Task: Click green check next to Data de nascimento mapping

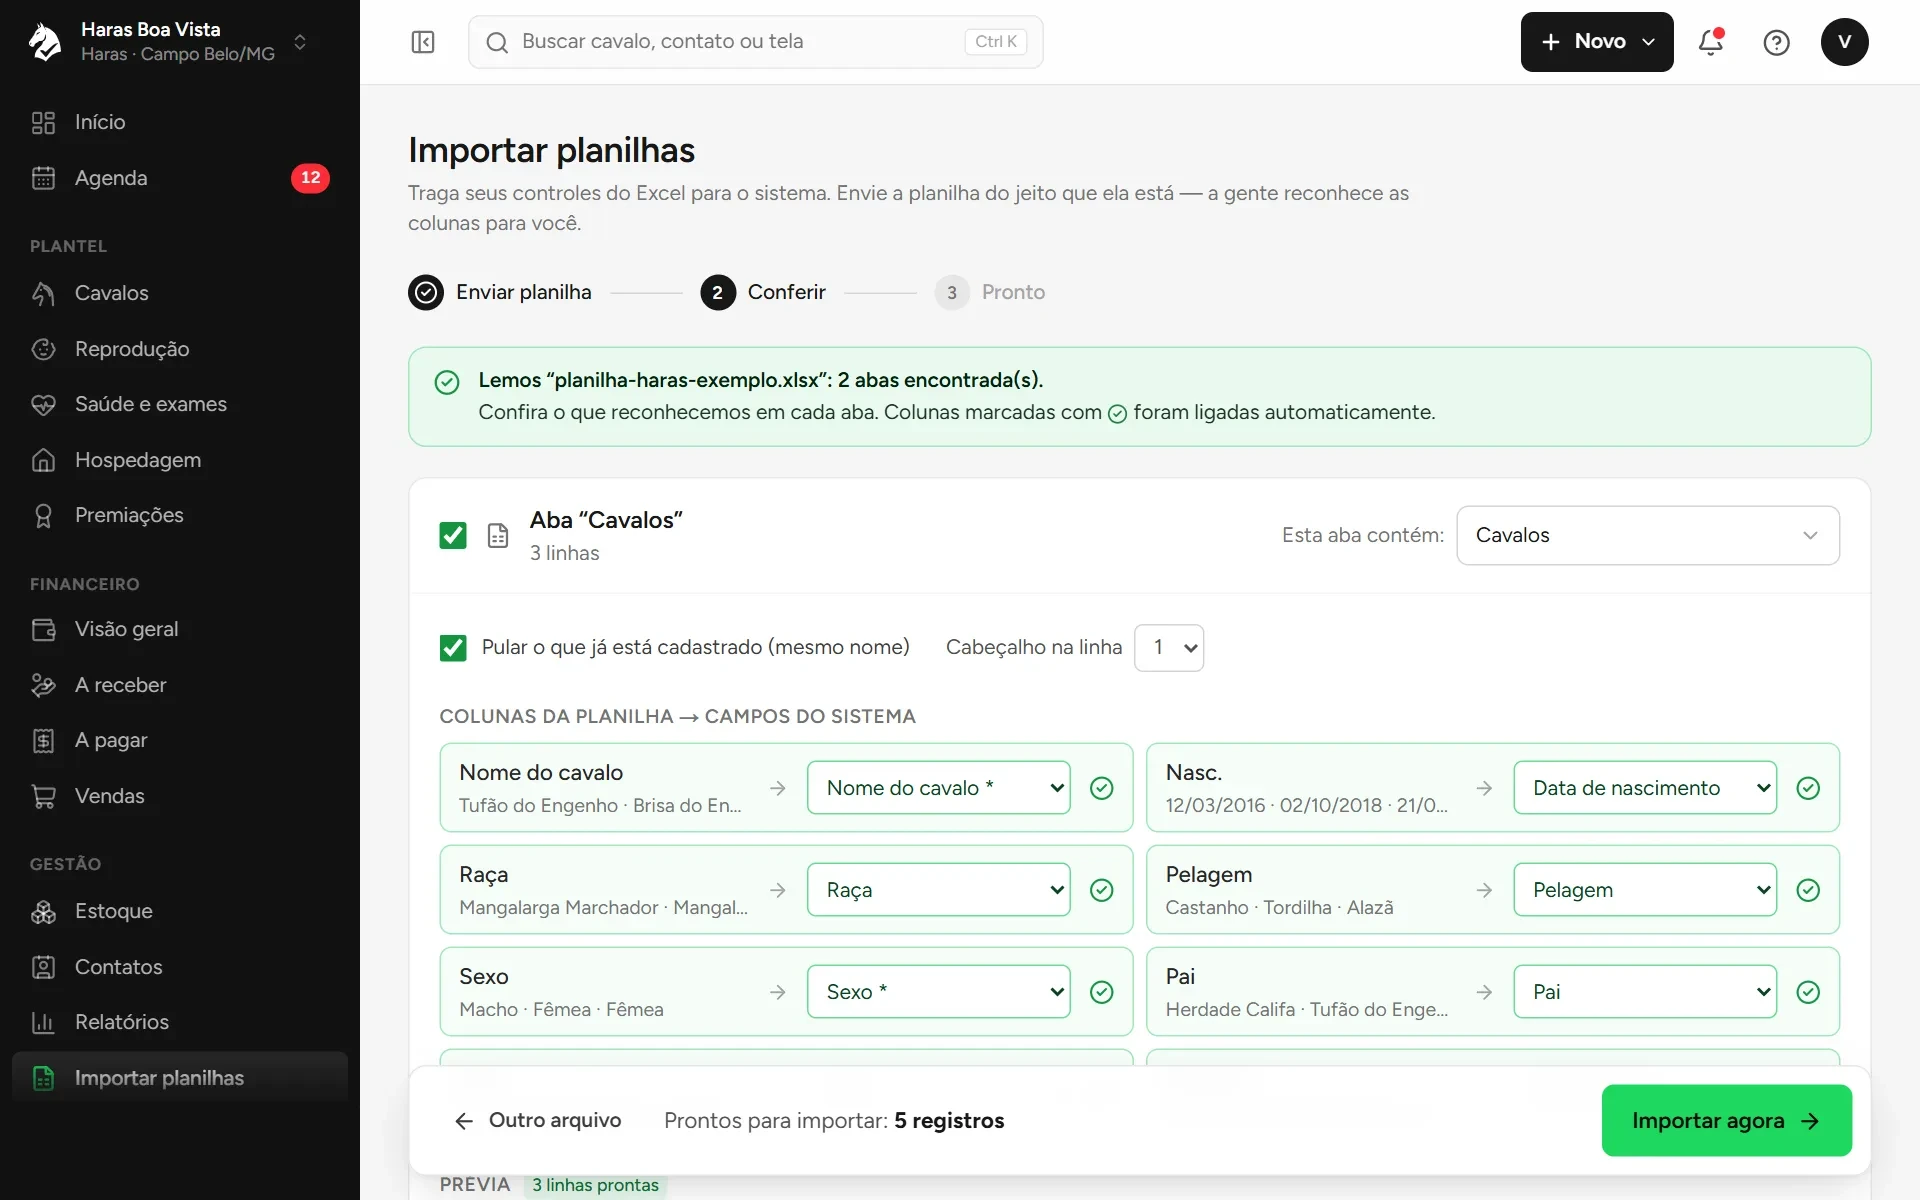Action: click(1808, 788)
